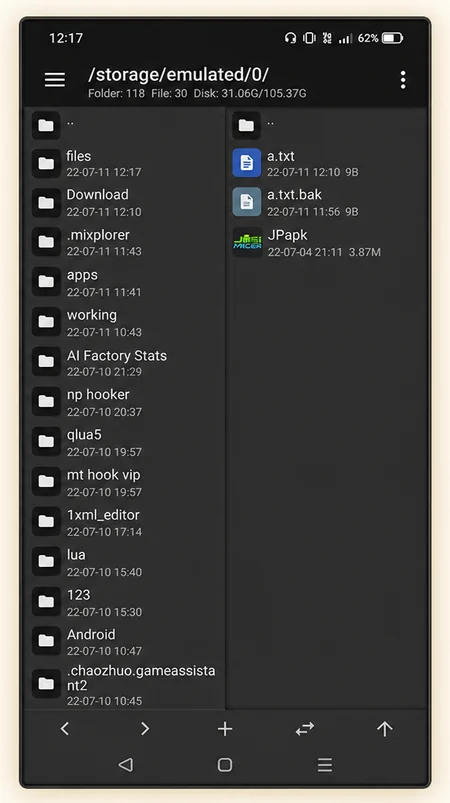Select the '.mixplorer' folder name

98,235
